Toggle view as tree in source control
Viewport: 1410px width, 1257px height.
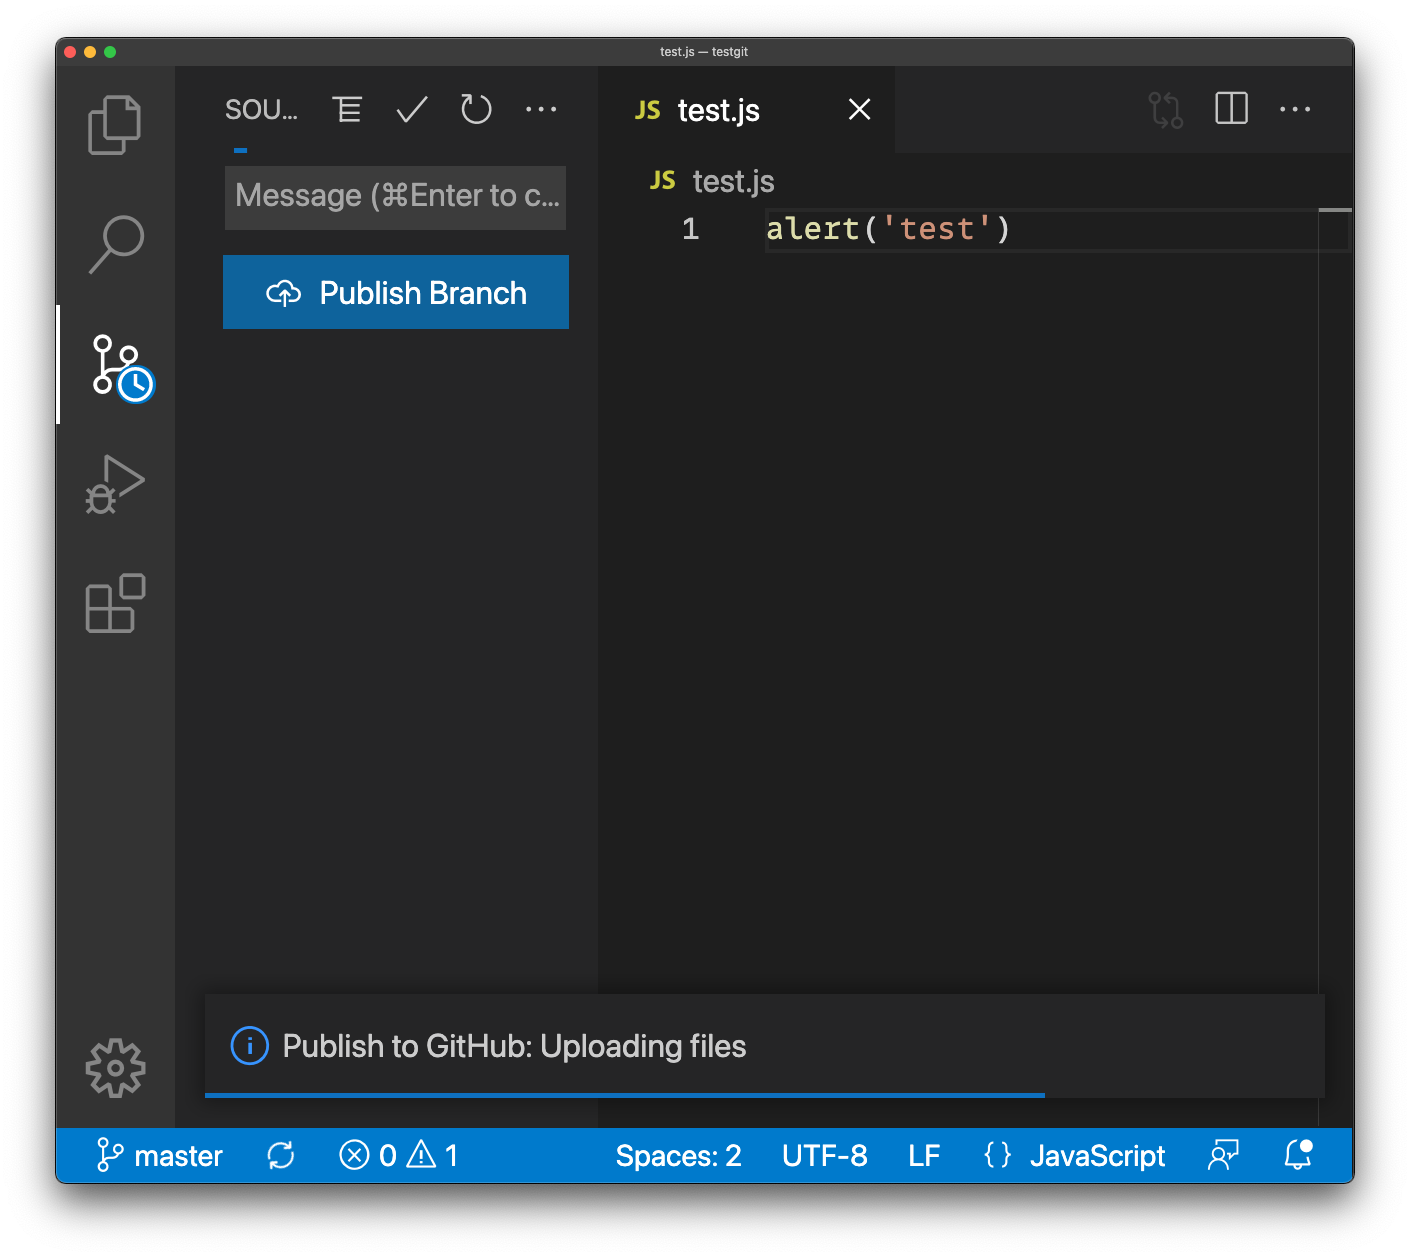tap(347, 110)
